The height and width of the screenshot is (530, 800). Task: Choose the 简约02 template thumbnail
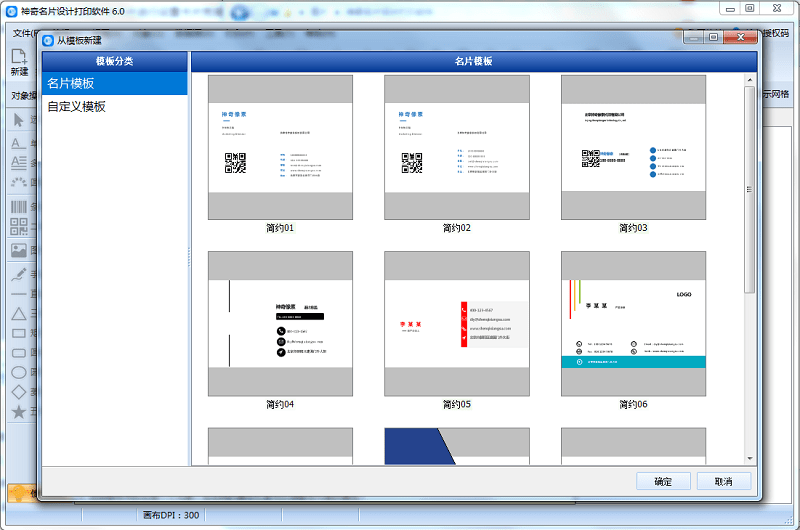[457, 147]
